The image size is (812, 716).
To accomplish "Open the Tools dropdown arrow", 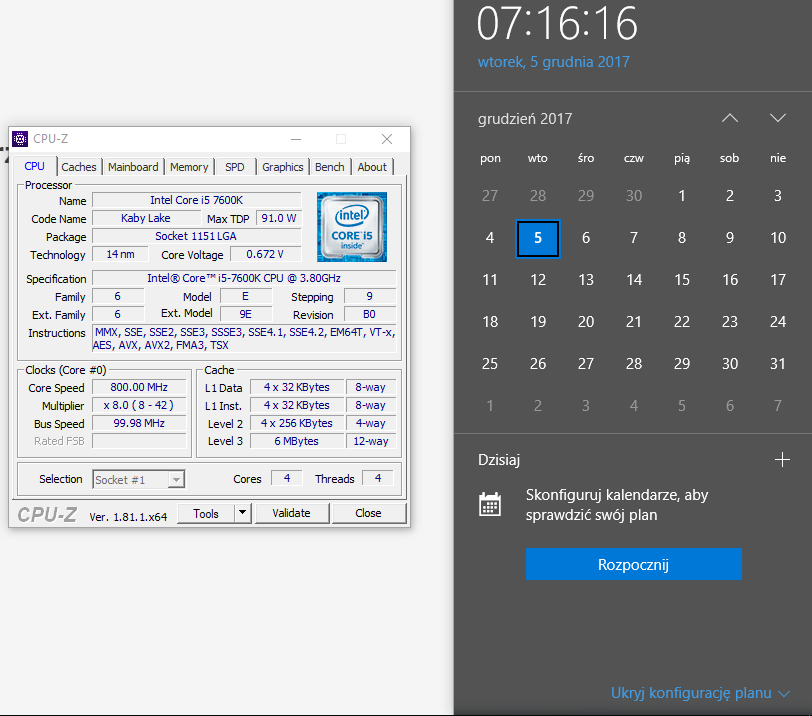I will point(242,513).
